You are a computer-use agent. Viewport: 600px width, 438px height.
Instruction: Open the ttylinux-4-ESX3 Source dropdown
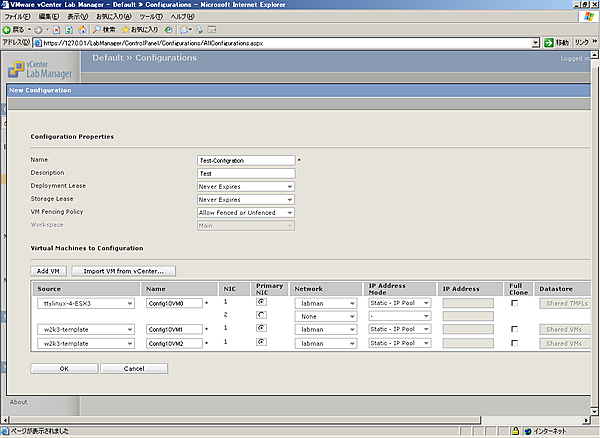pos(84,302)
